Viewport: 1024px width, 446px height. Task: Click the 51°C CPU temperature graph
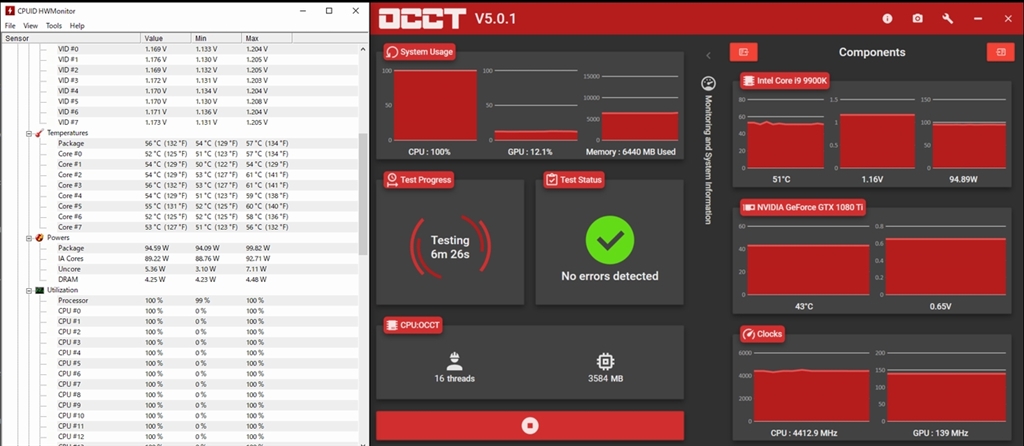[x=786, y=134]
